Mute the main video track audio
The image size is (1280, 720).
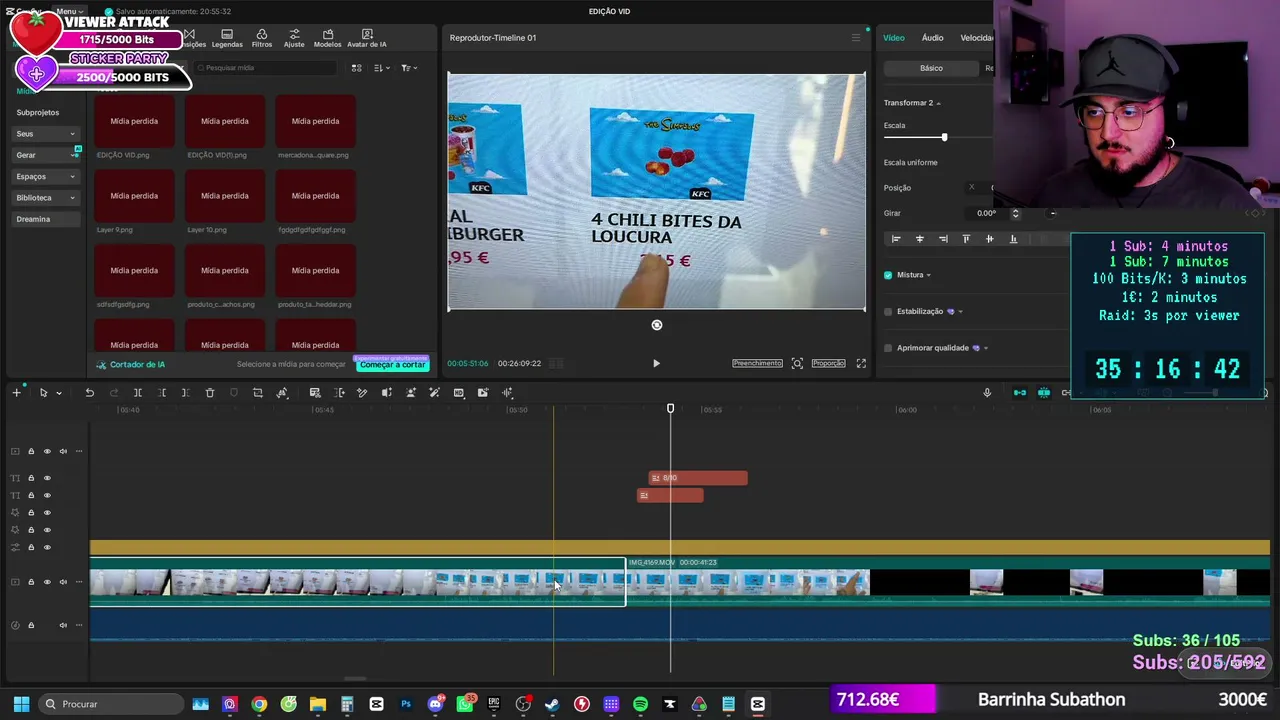coord(63,582)
